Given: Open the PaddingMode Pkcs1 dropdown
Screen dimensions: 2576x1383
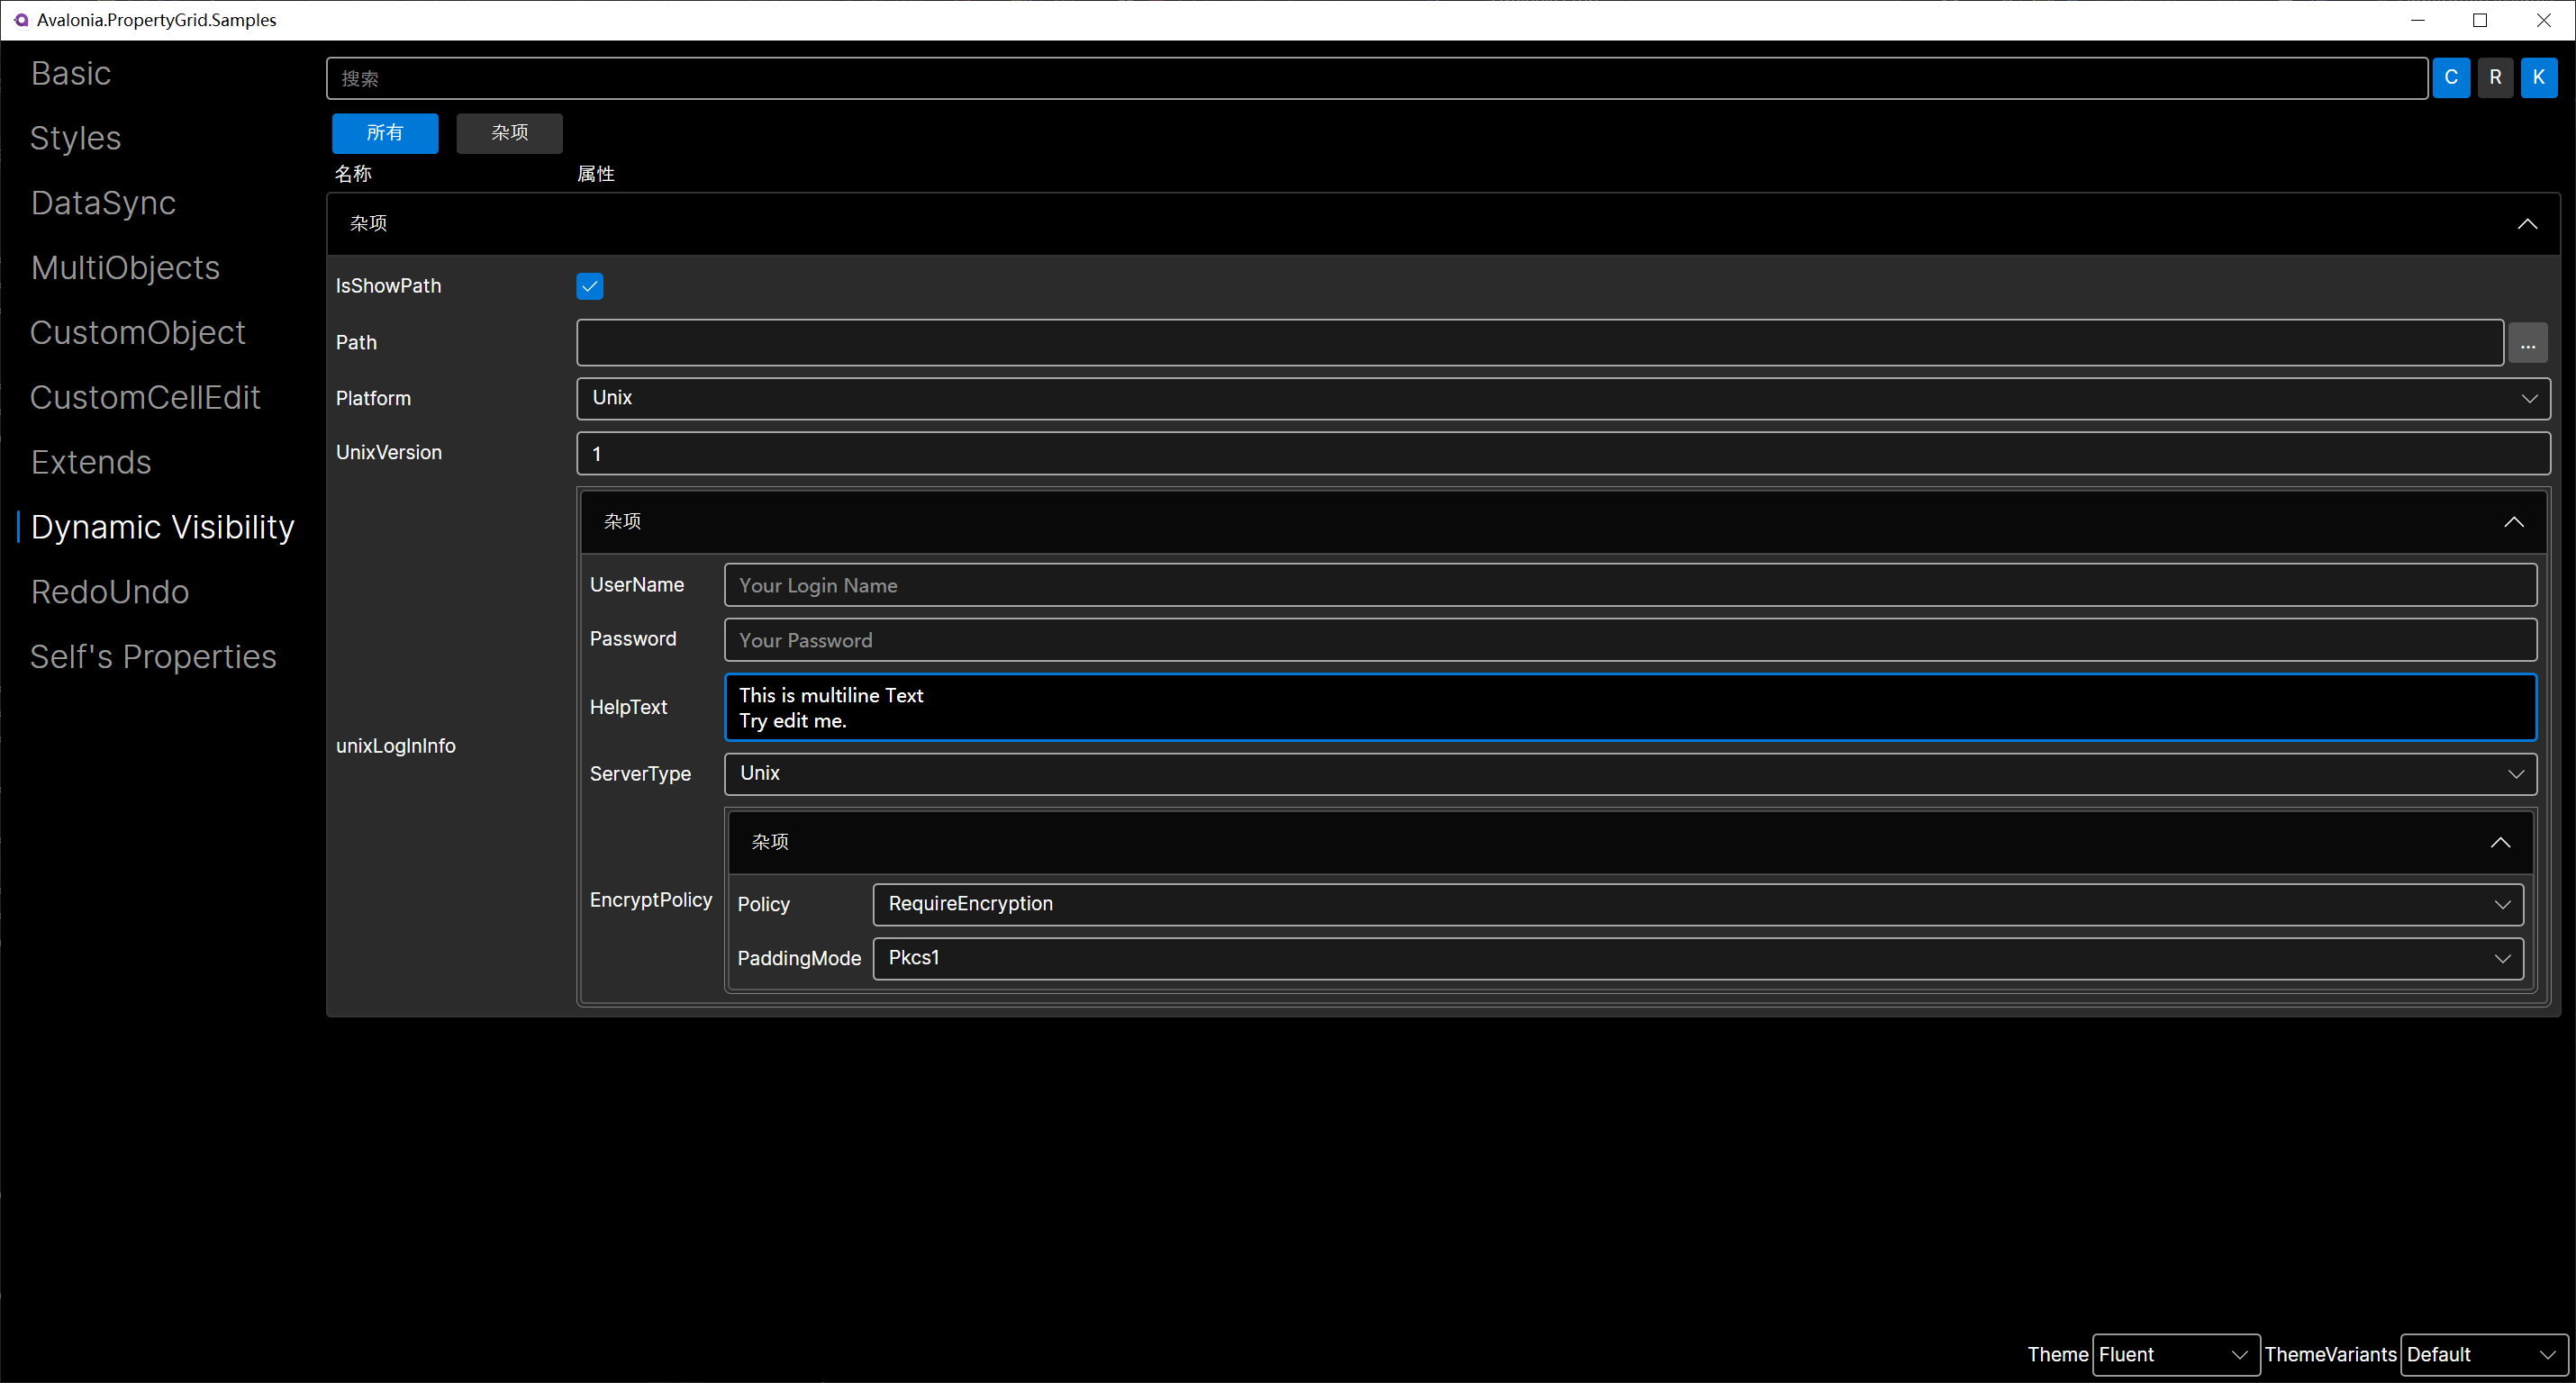Looking at the screenshot, I should click(1697, 958).
